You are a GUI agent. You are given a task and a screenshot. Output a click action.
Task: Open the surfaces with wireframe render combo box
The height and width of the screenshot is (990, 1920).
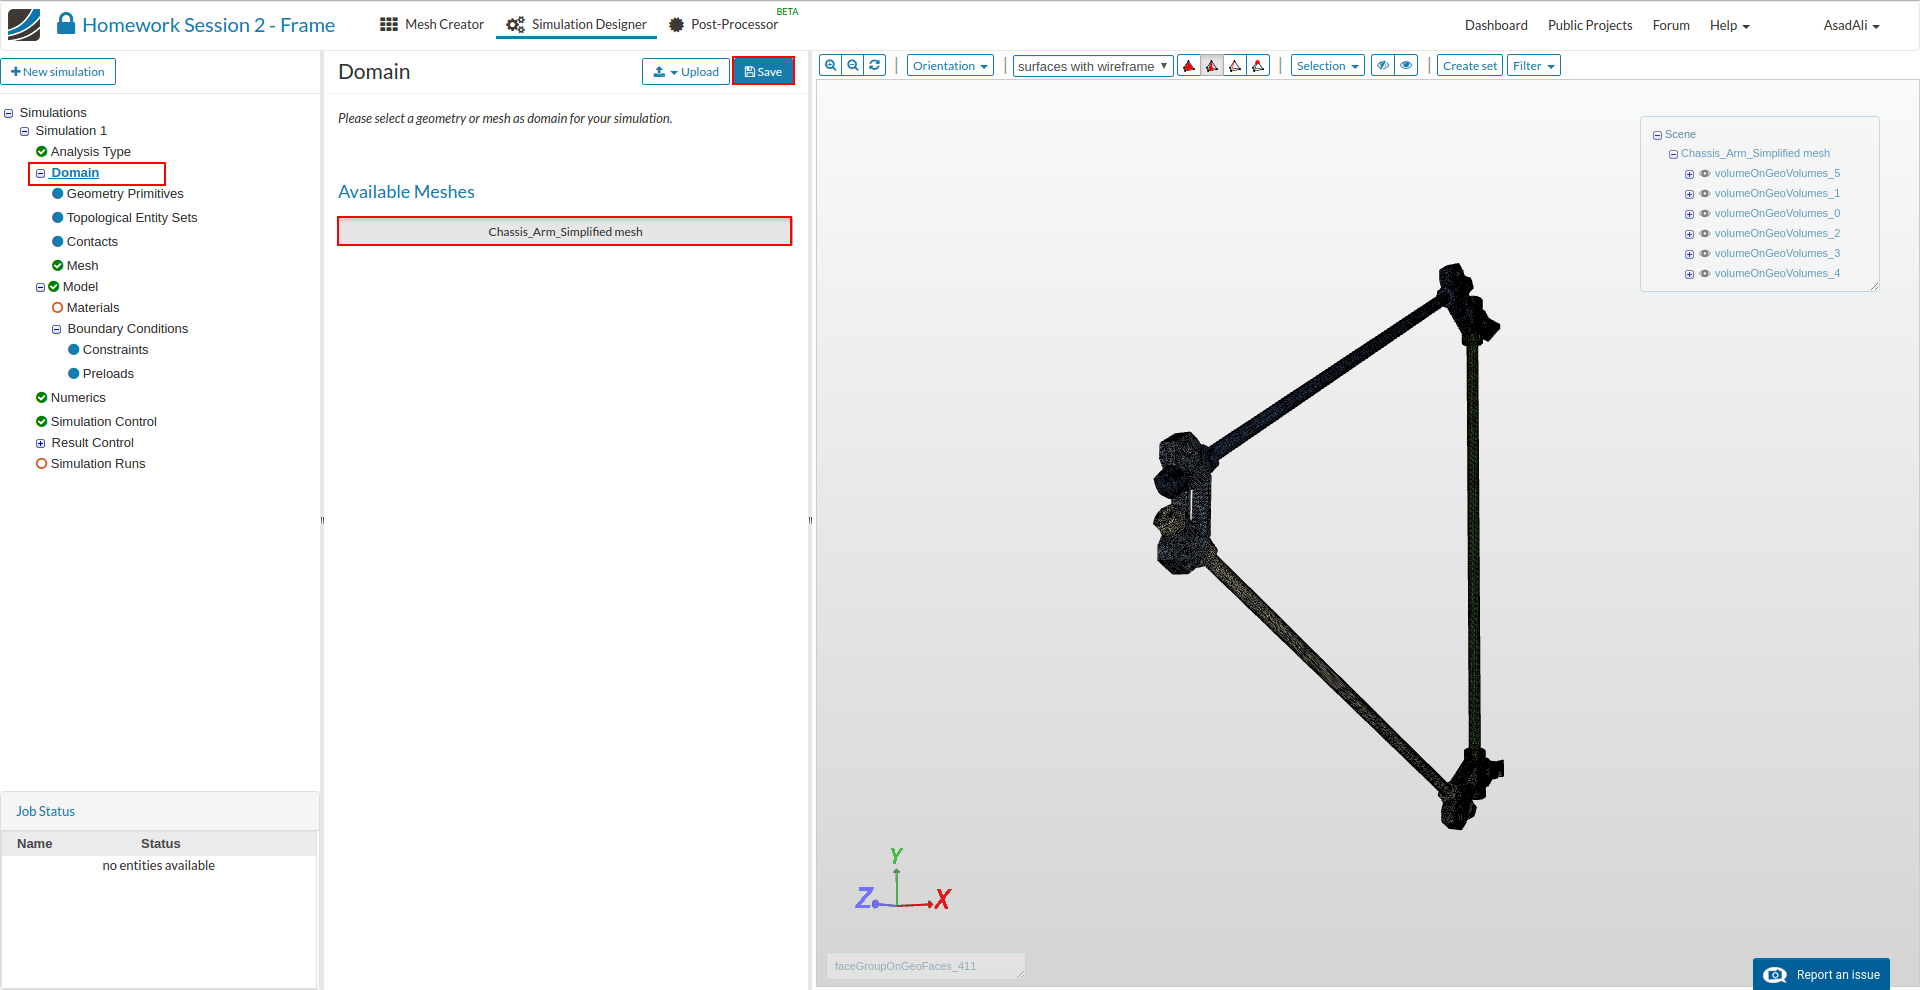tap(1093, 66)
